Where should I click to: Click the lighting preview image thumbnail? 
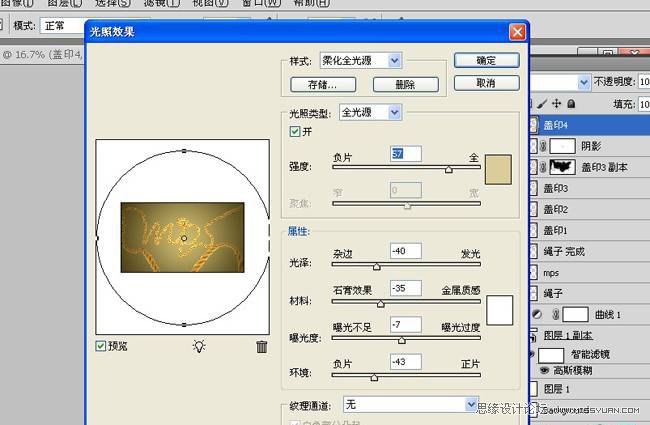[x=182, y=237]
